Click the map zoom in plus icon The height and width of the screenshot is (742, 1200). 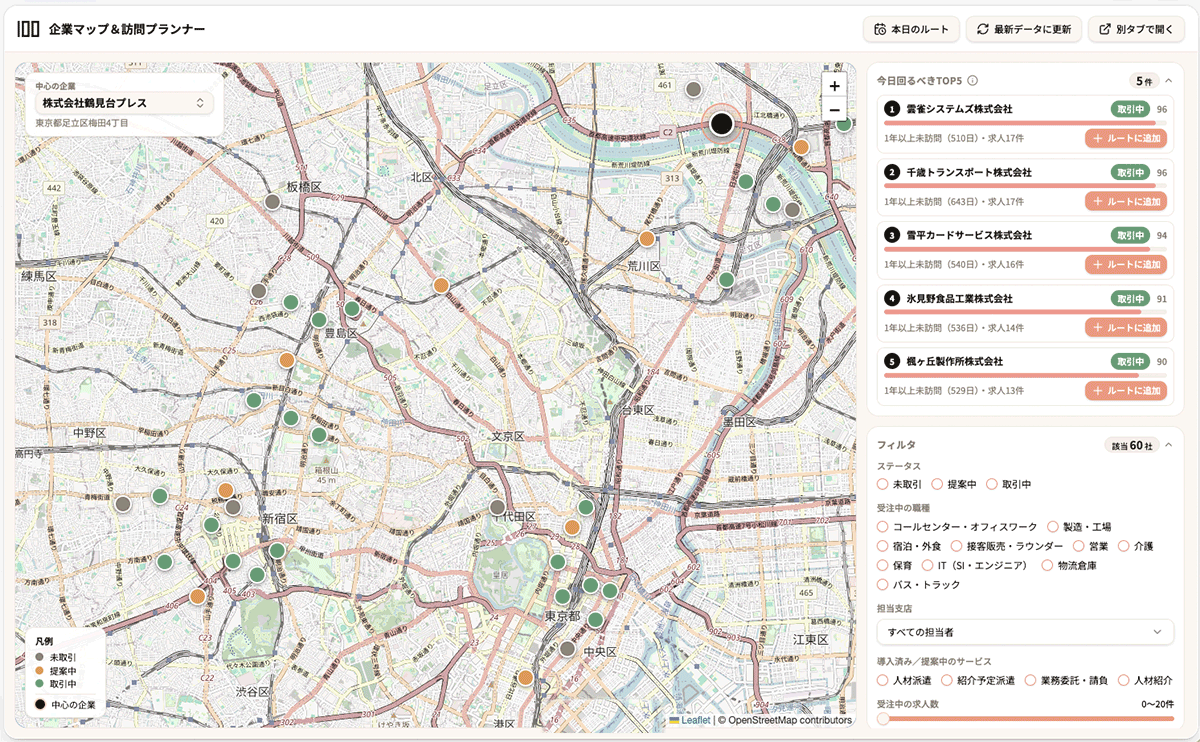[835, 86]
